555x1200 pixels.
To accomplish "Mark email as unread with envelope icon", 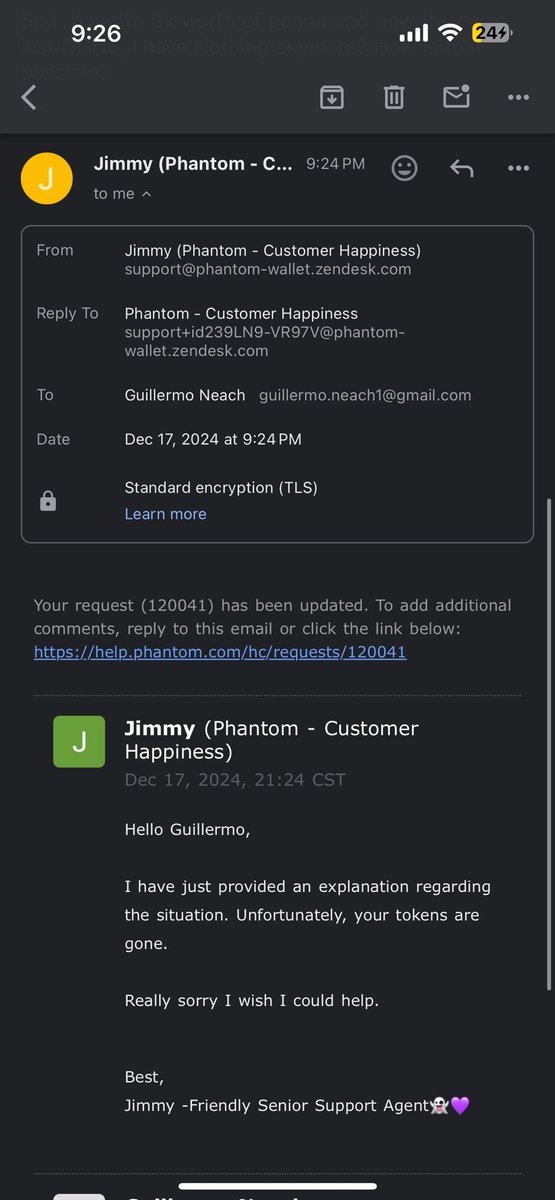I will click(x=456, y=97).
